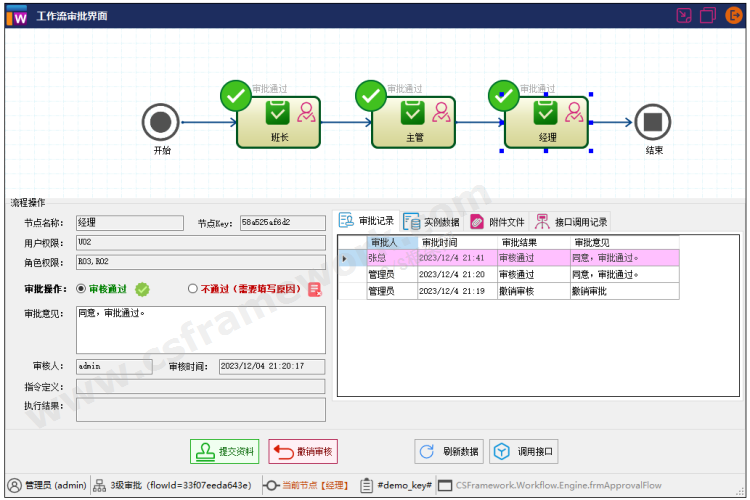
Task: Click green check badge on 班长 node
Action: click(x=236, y=96)
